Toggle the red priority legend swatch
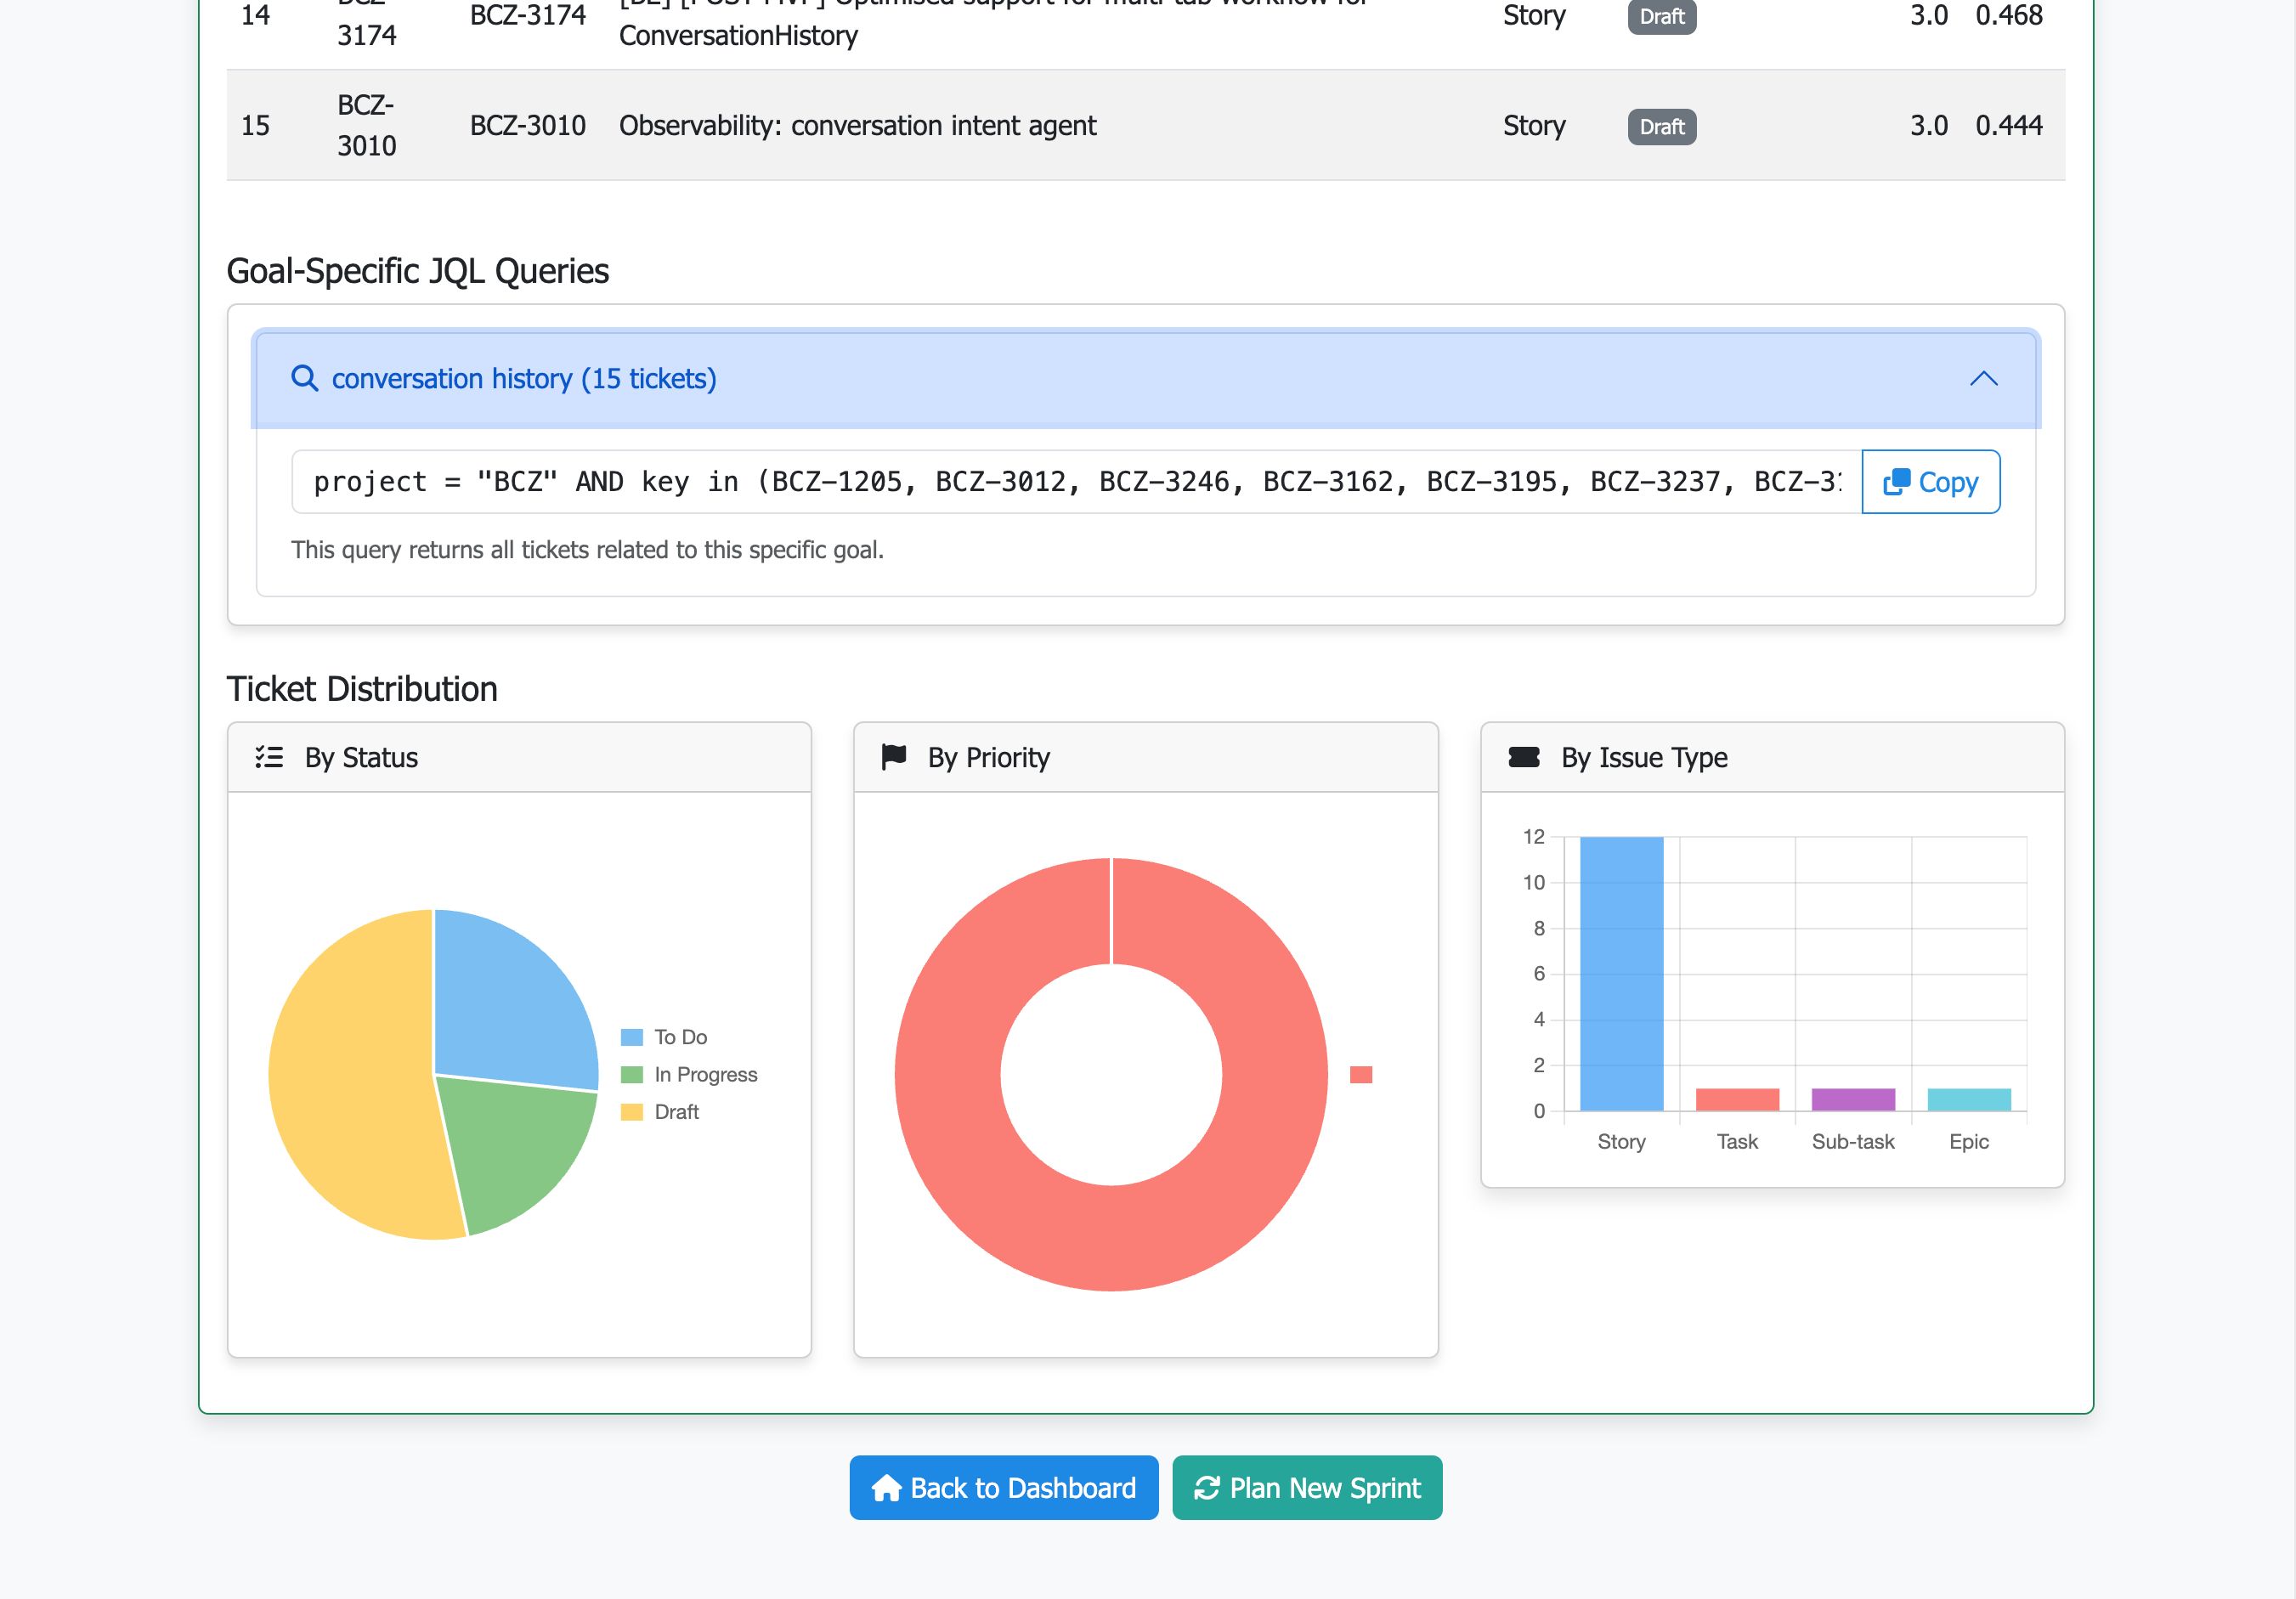Screen dimensions: 2296x1599 click(x=1361, y=1075)
